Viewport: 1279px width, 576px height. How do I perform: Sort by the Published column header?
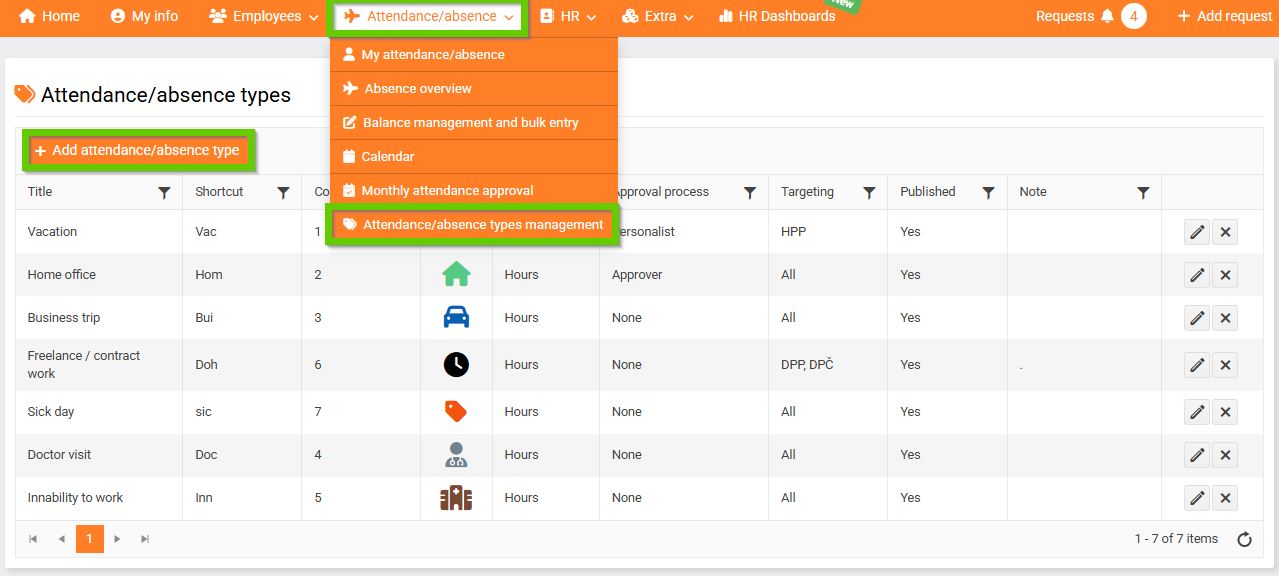click(928, 192)
